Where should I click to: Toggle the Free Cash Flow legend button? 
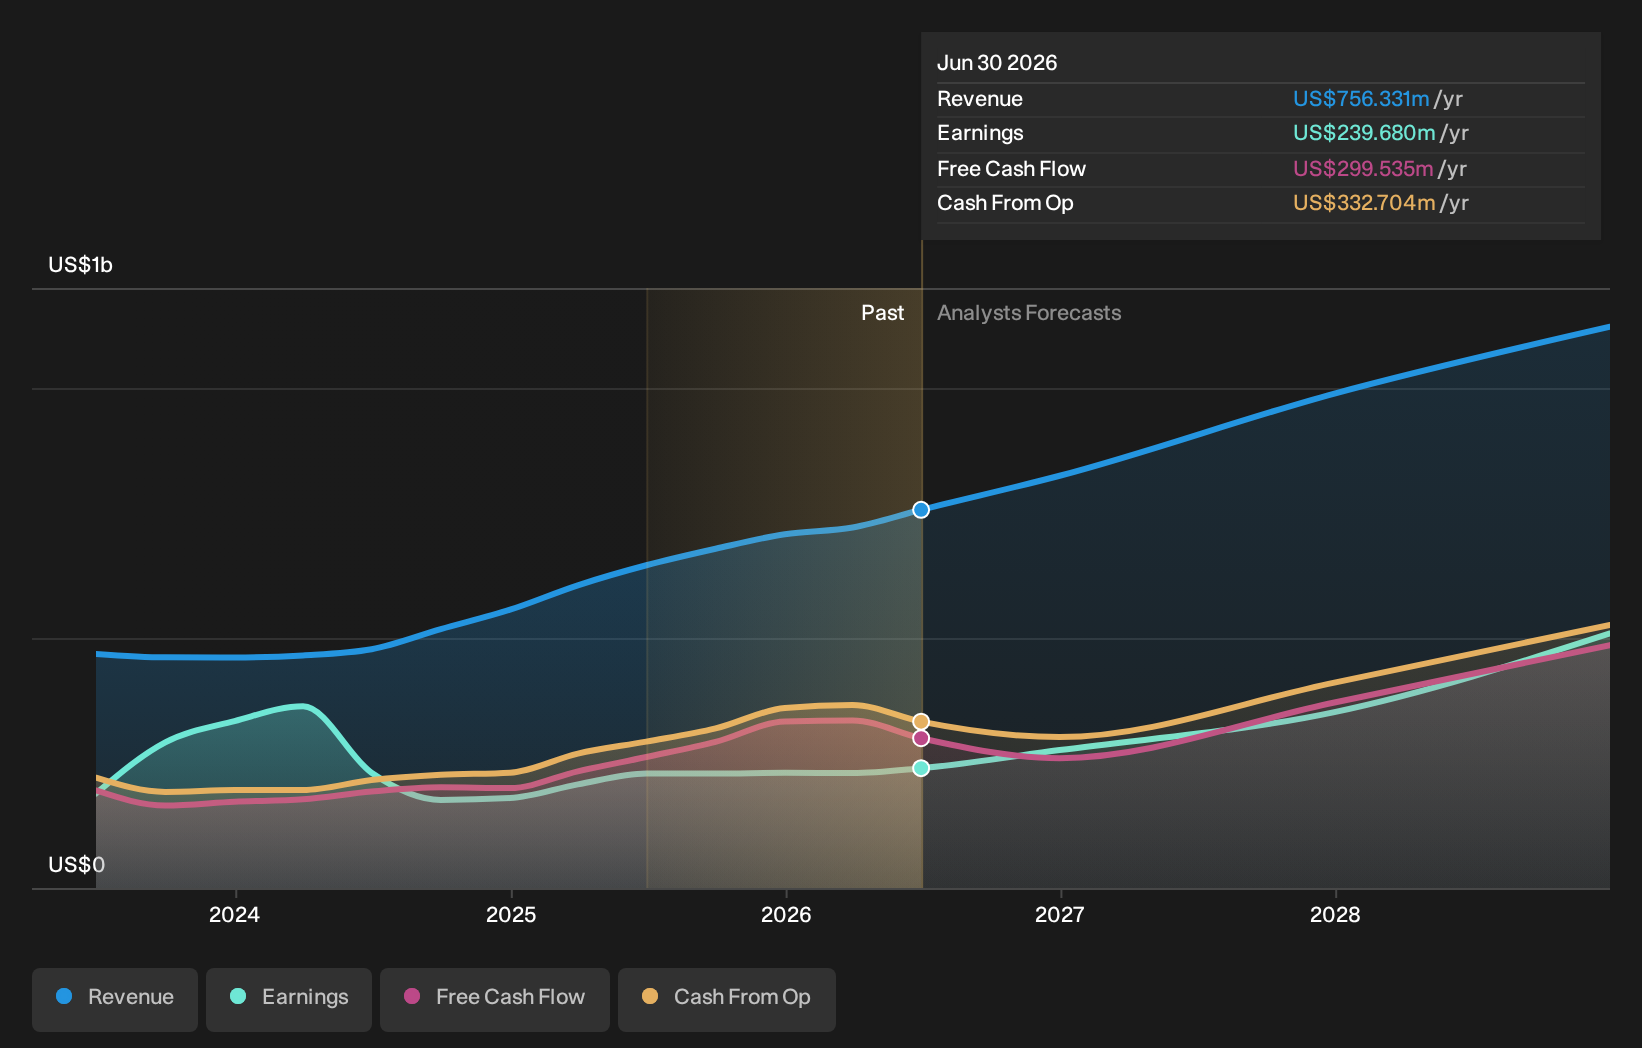(x=495, y=999)
